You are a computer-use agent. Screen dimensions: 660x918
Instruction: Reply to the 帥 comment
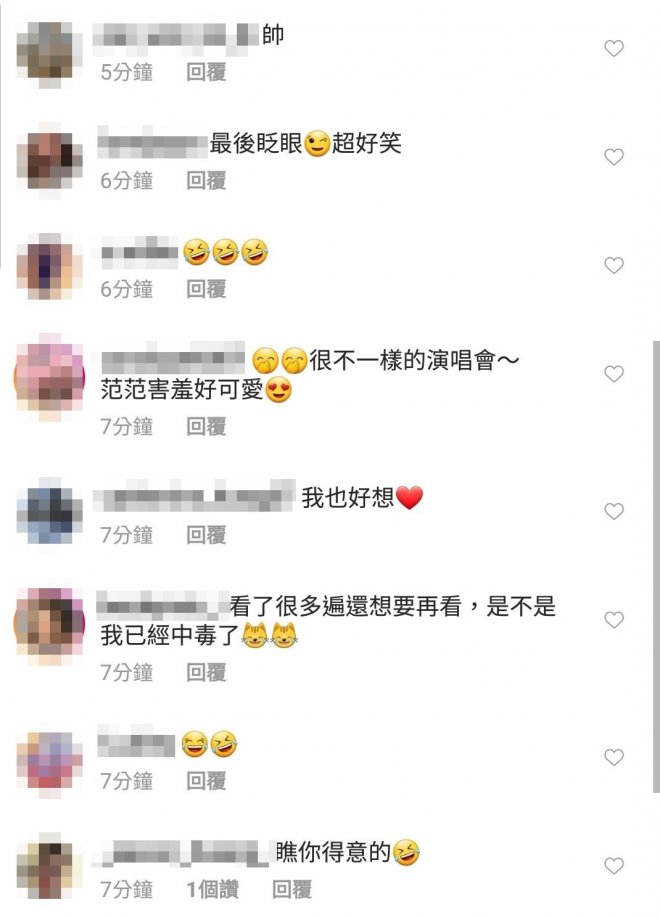(206, 73)
